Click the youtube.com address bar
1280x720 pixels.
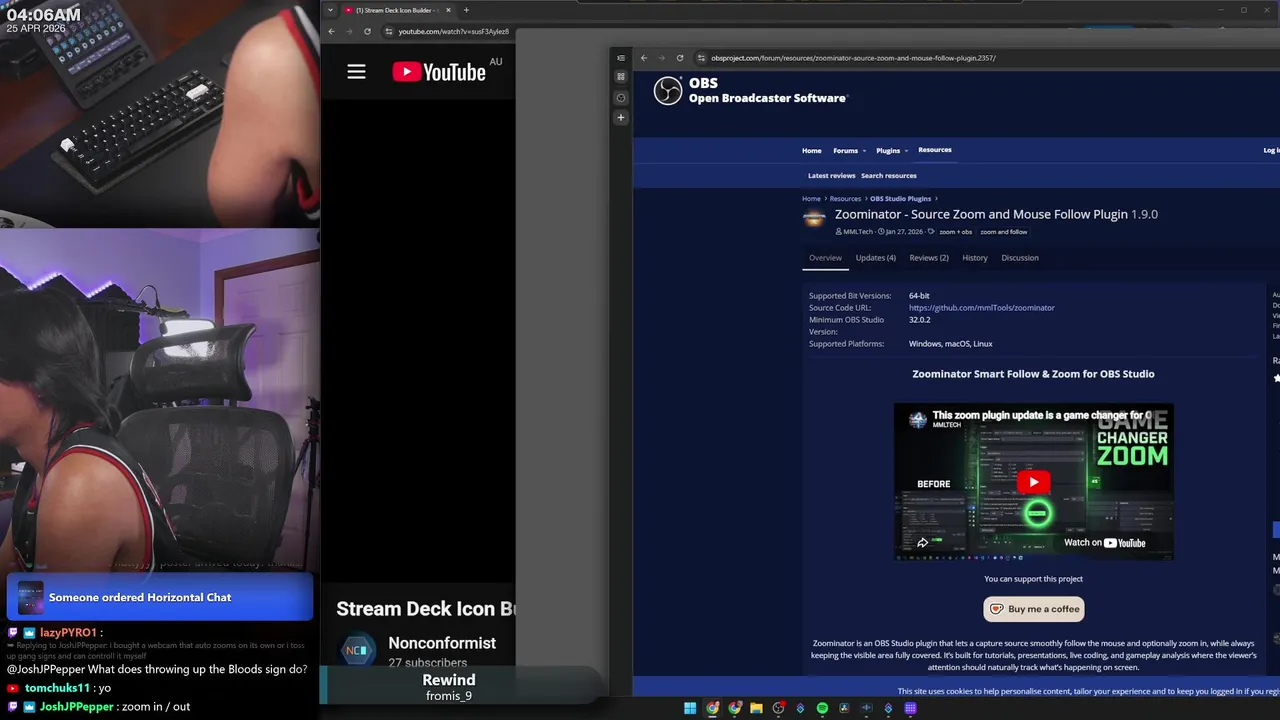[453, 31]
